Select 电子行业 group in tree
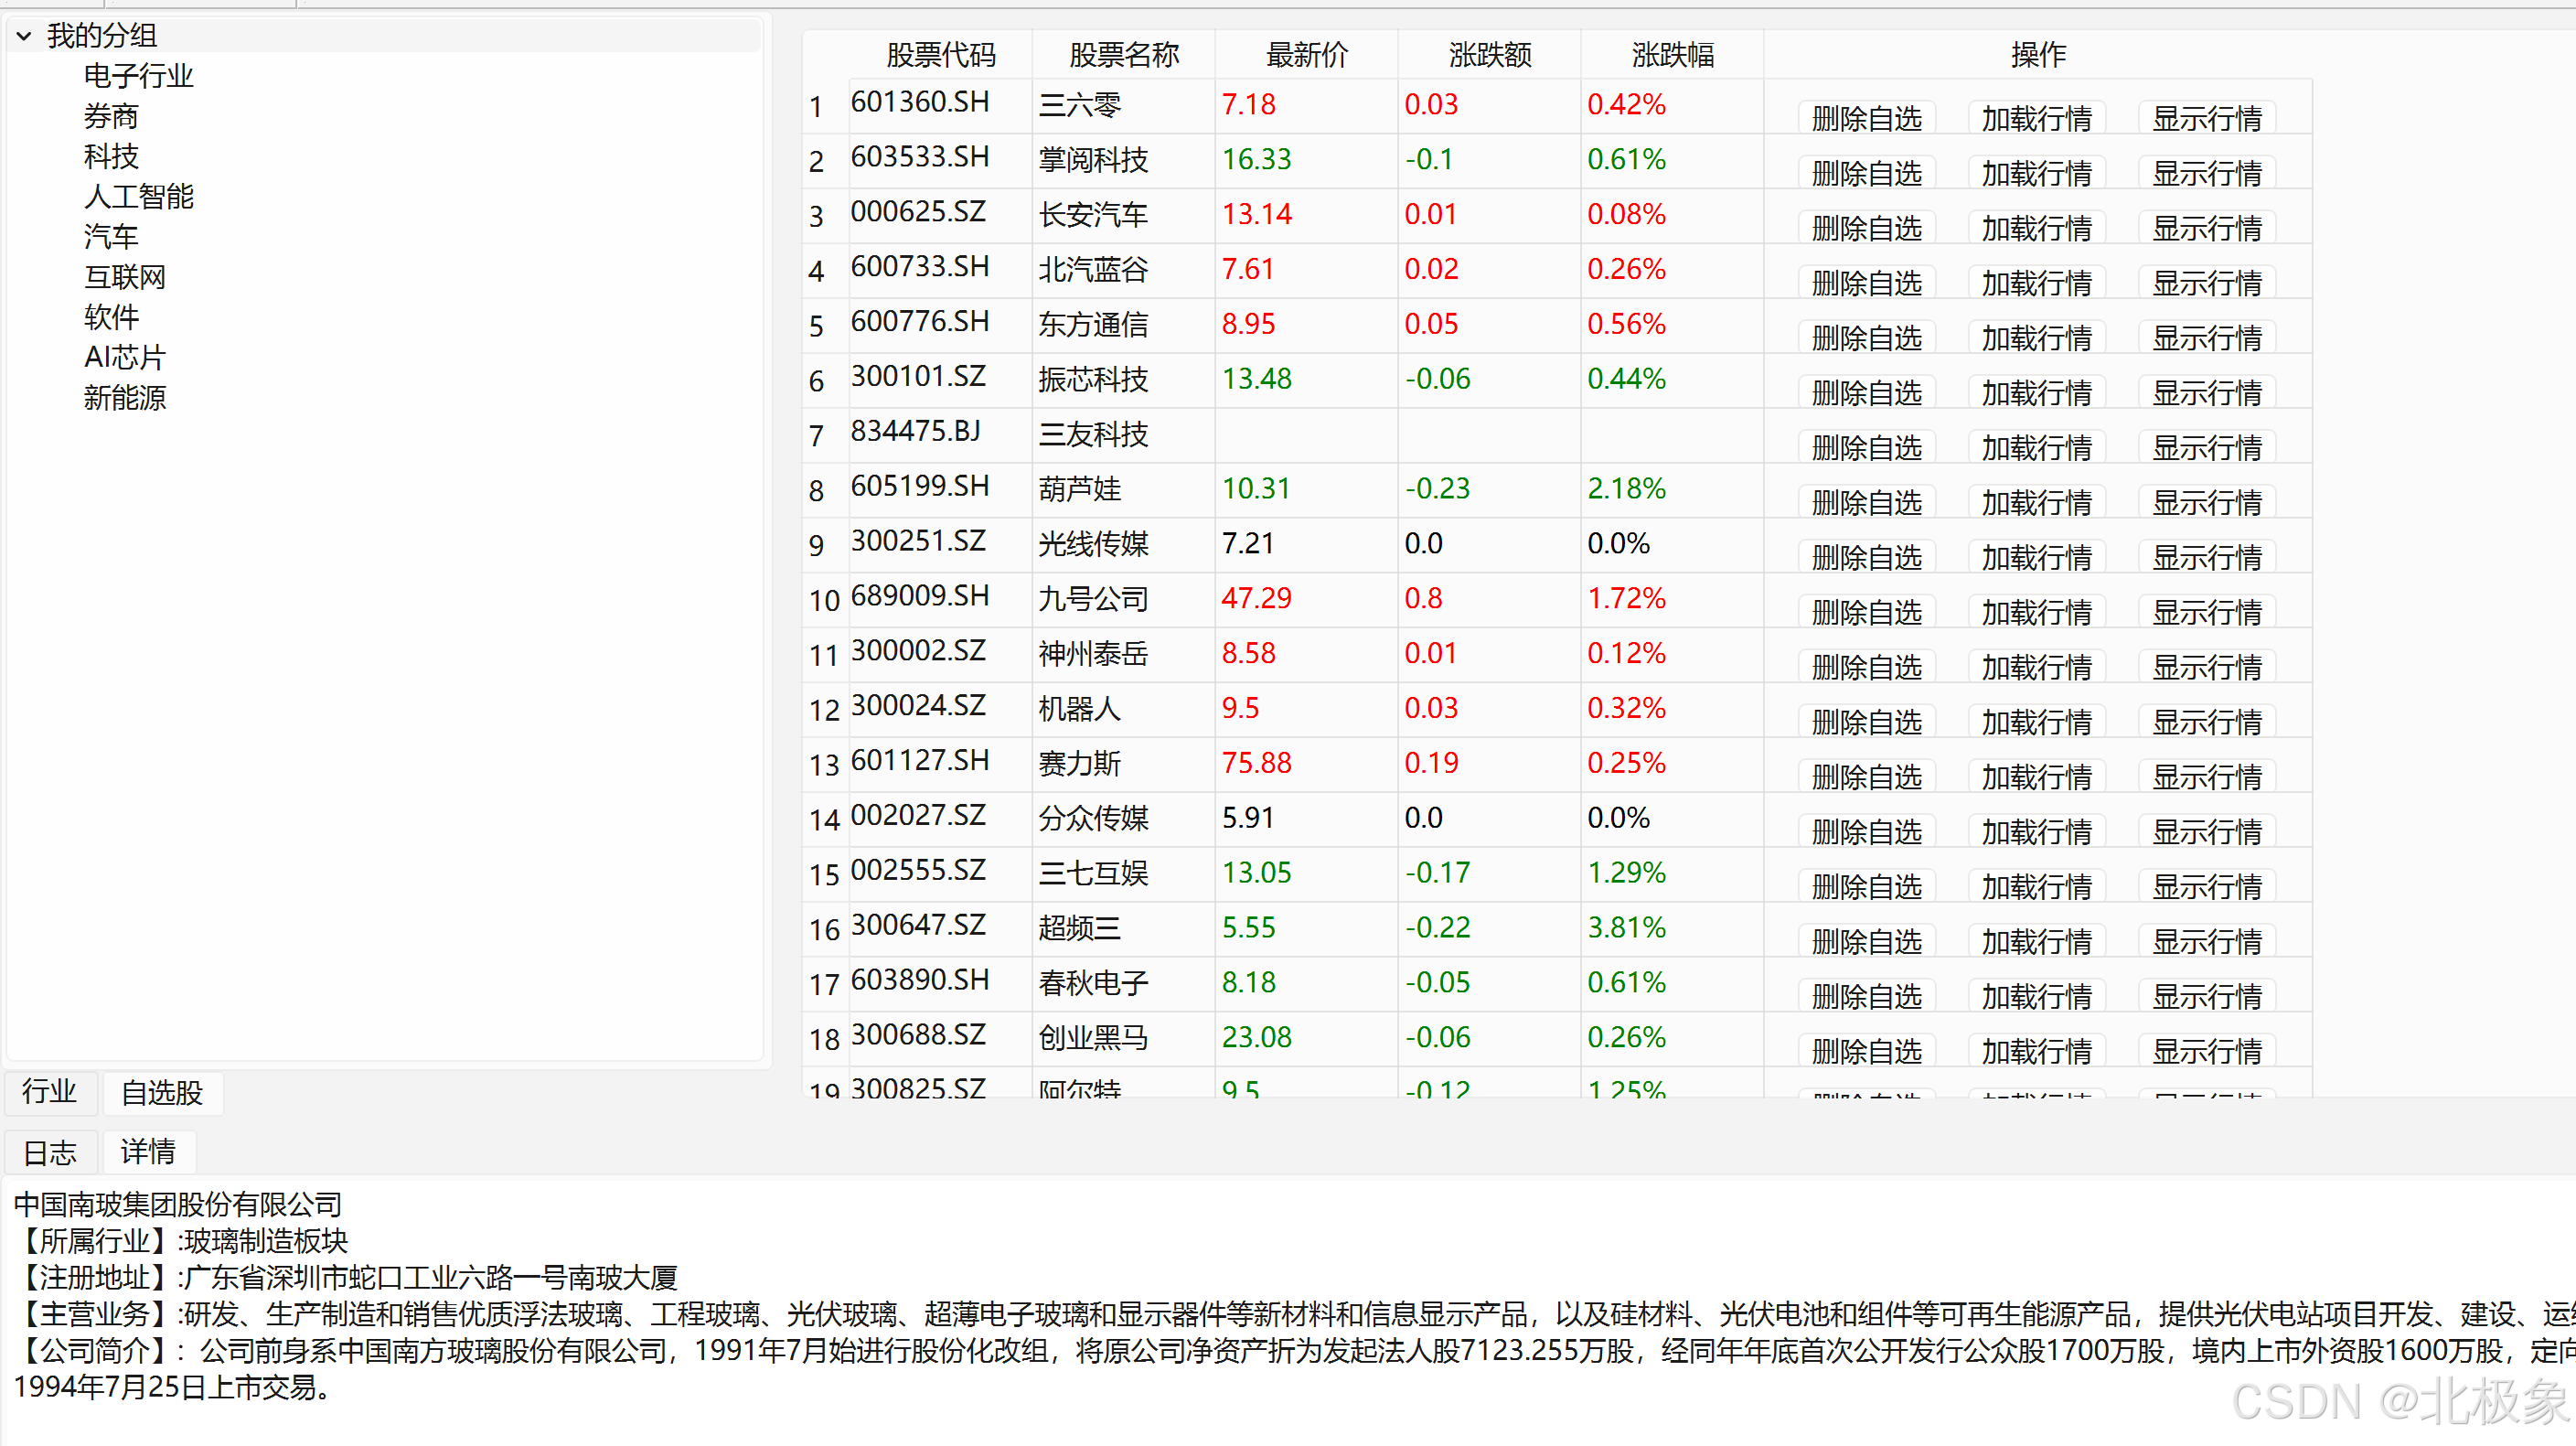 tap(138, 76)
